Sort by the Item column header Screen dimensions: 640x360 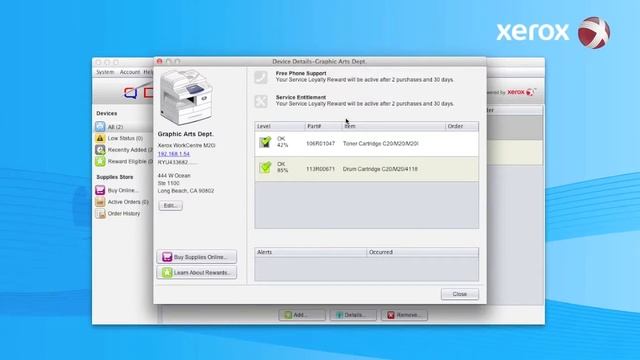[x=393, y=126]
